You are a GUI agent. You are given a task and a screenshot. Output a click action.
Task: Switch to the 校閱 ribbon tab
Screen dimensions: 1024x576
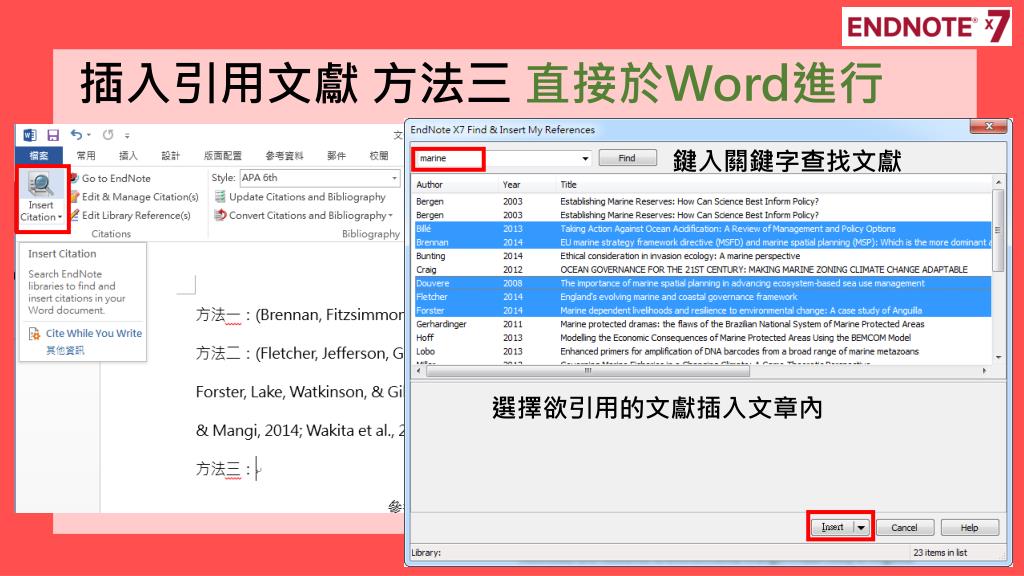point(379,155)
